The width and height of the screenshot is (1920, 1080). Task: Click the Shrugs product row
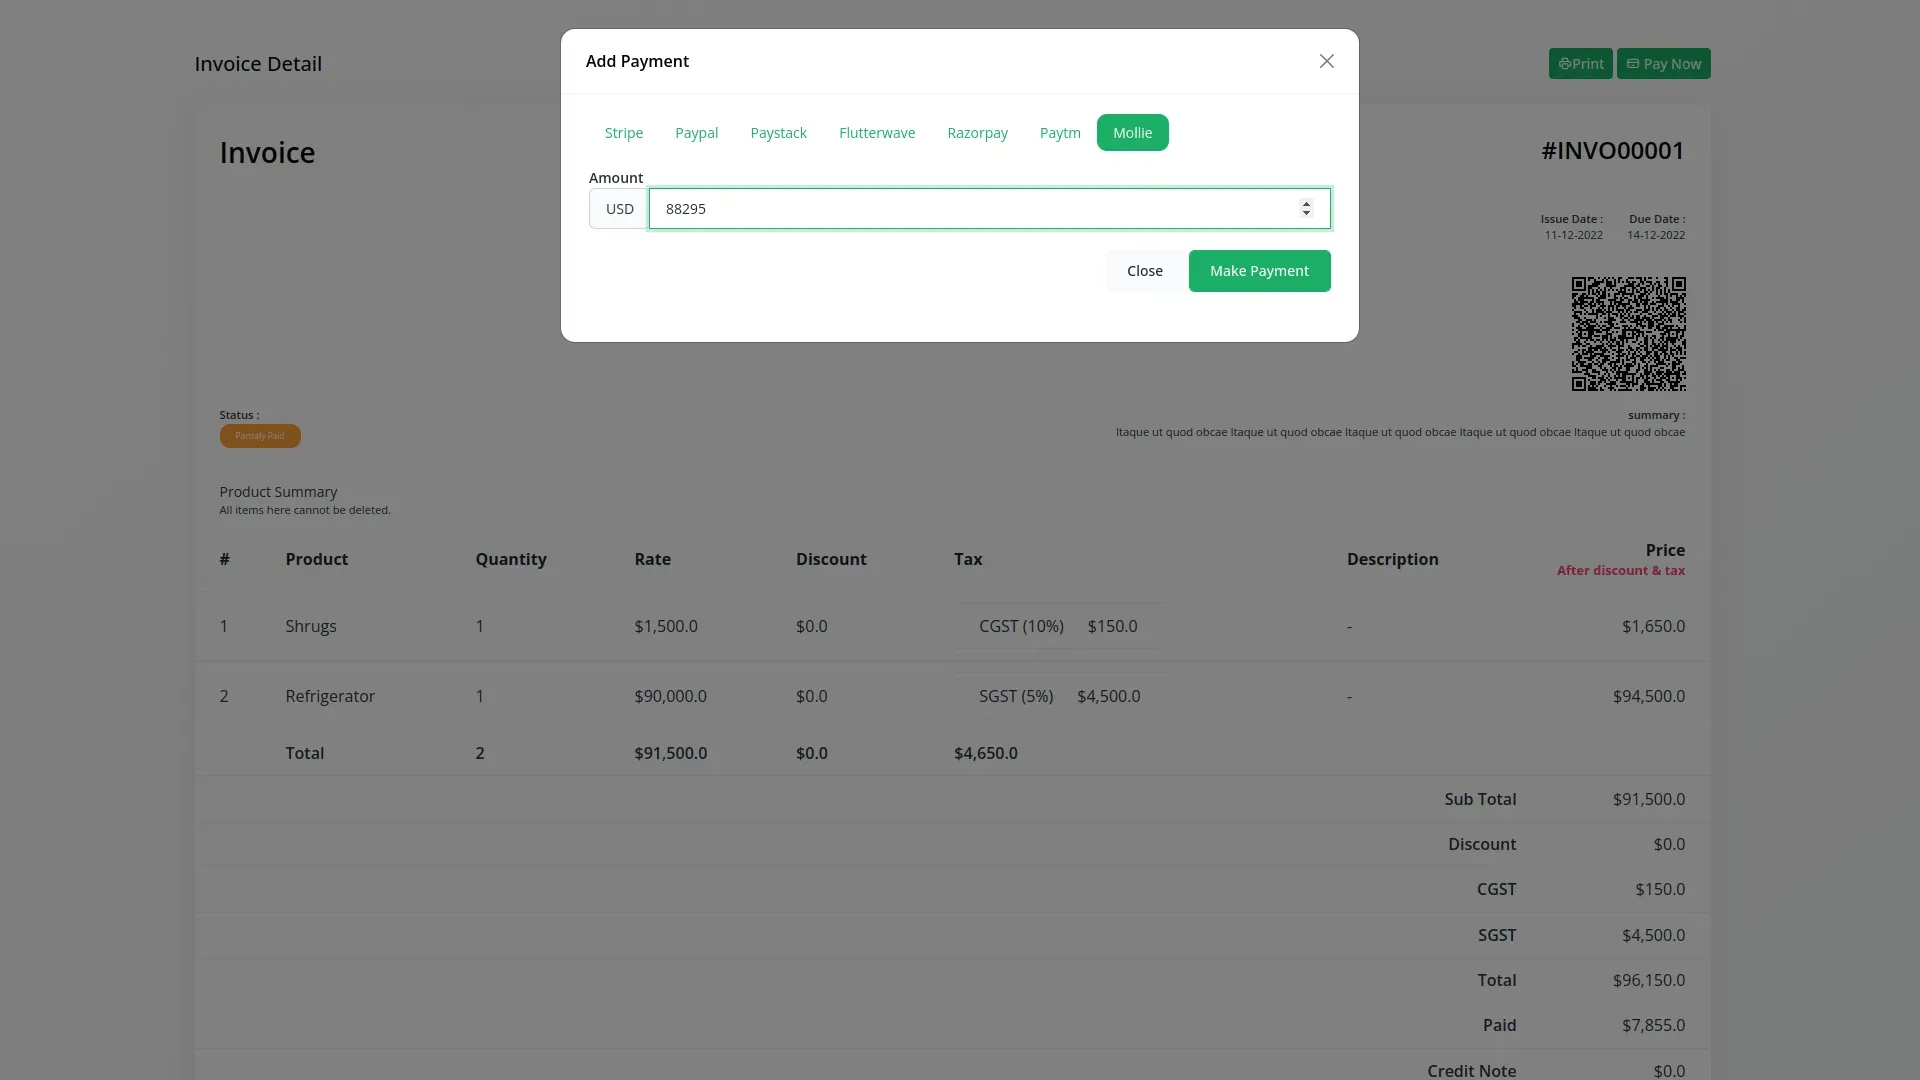(x=311, y=627)
